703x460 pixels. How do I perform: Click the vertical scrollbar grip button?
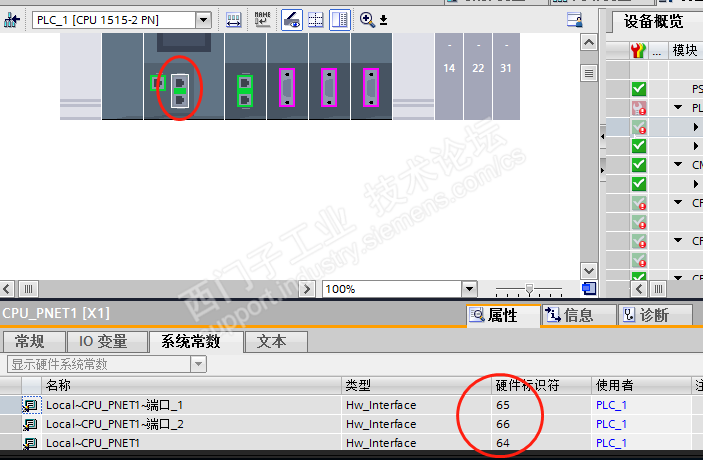coord(589,73)
